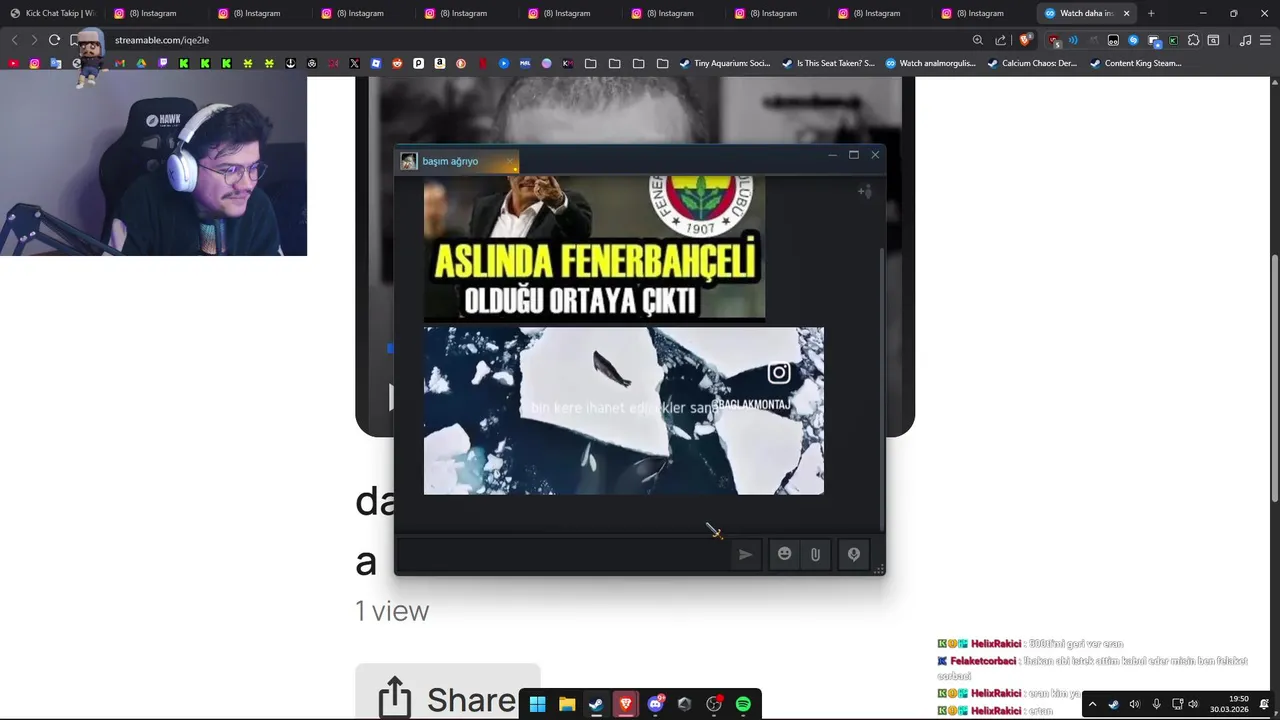Open the 'Content King Steam...' bookmark
The width and height of the screenshot is (1280, 720).
(x=1135, y=63)
